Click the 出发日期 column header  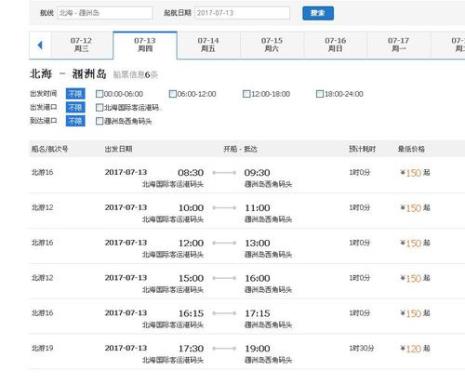click(x=118, y=149)
